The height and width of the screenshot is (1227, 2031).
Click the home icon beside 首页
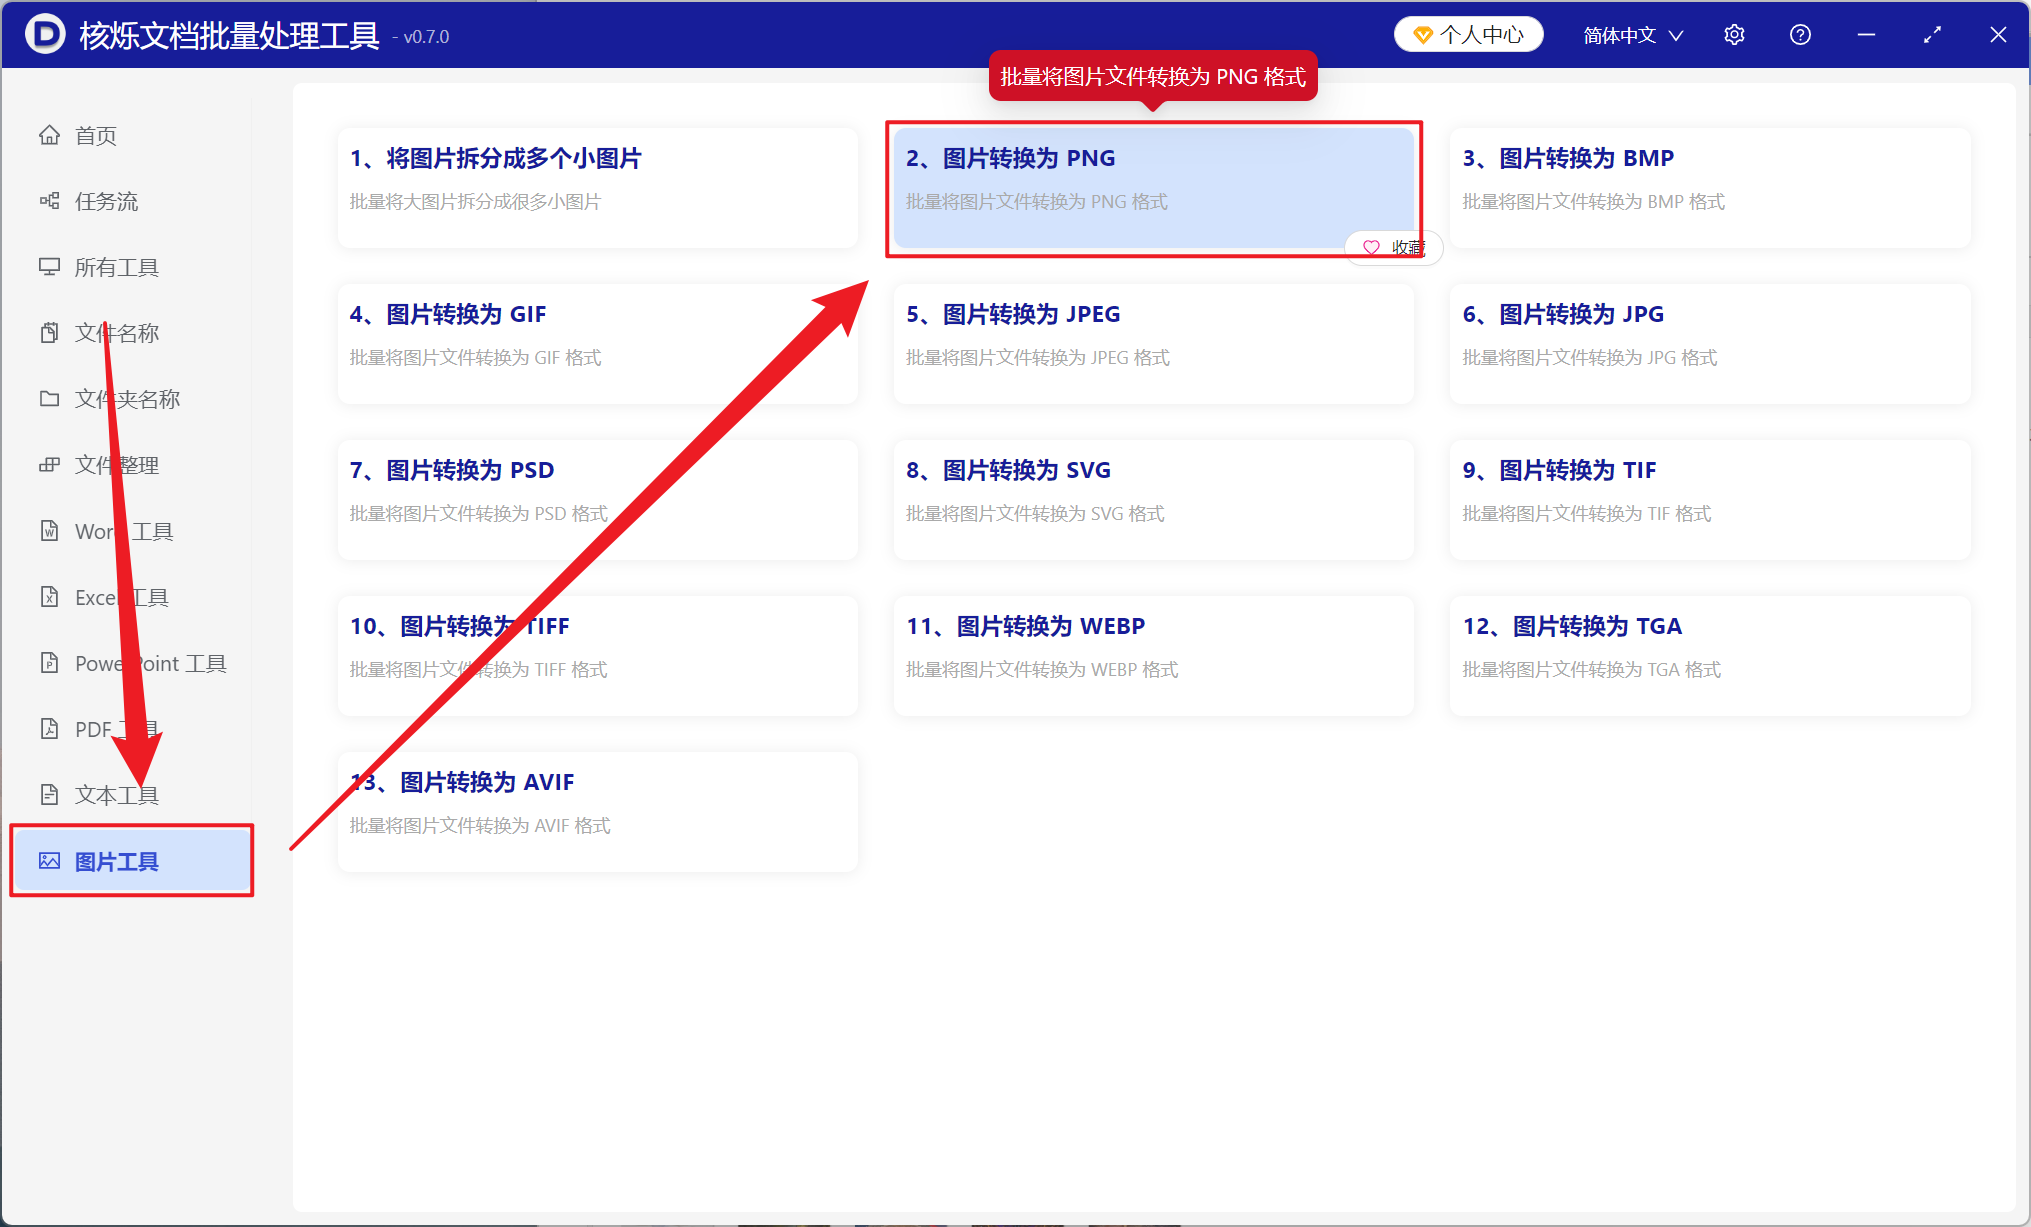(x=49, y=135)
